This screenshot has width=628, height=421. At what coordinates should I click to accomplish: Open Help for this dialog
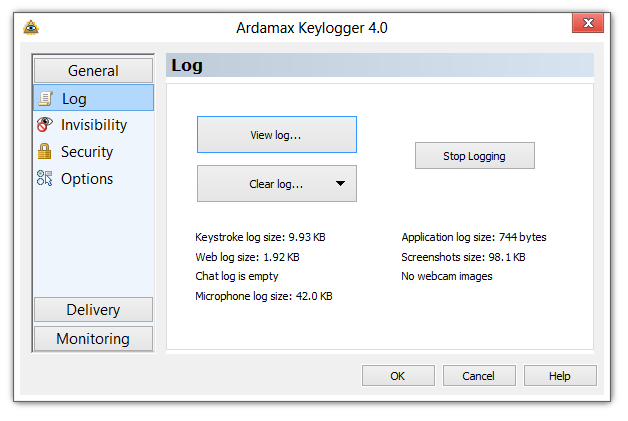pos(560,375)
